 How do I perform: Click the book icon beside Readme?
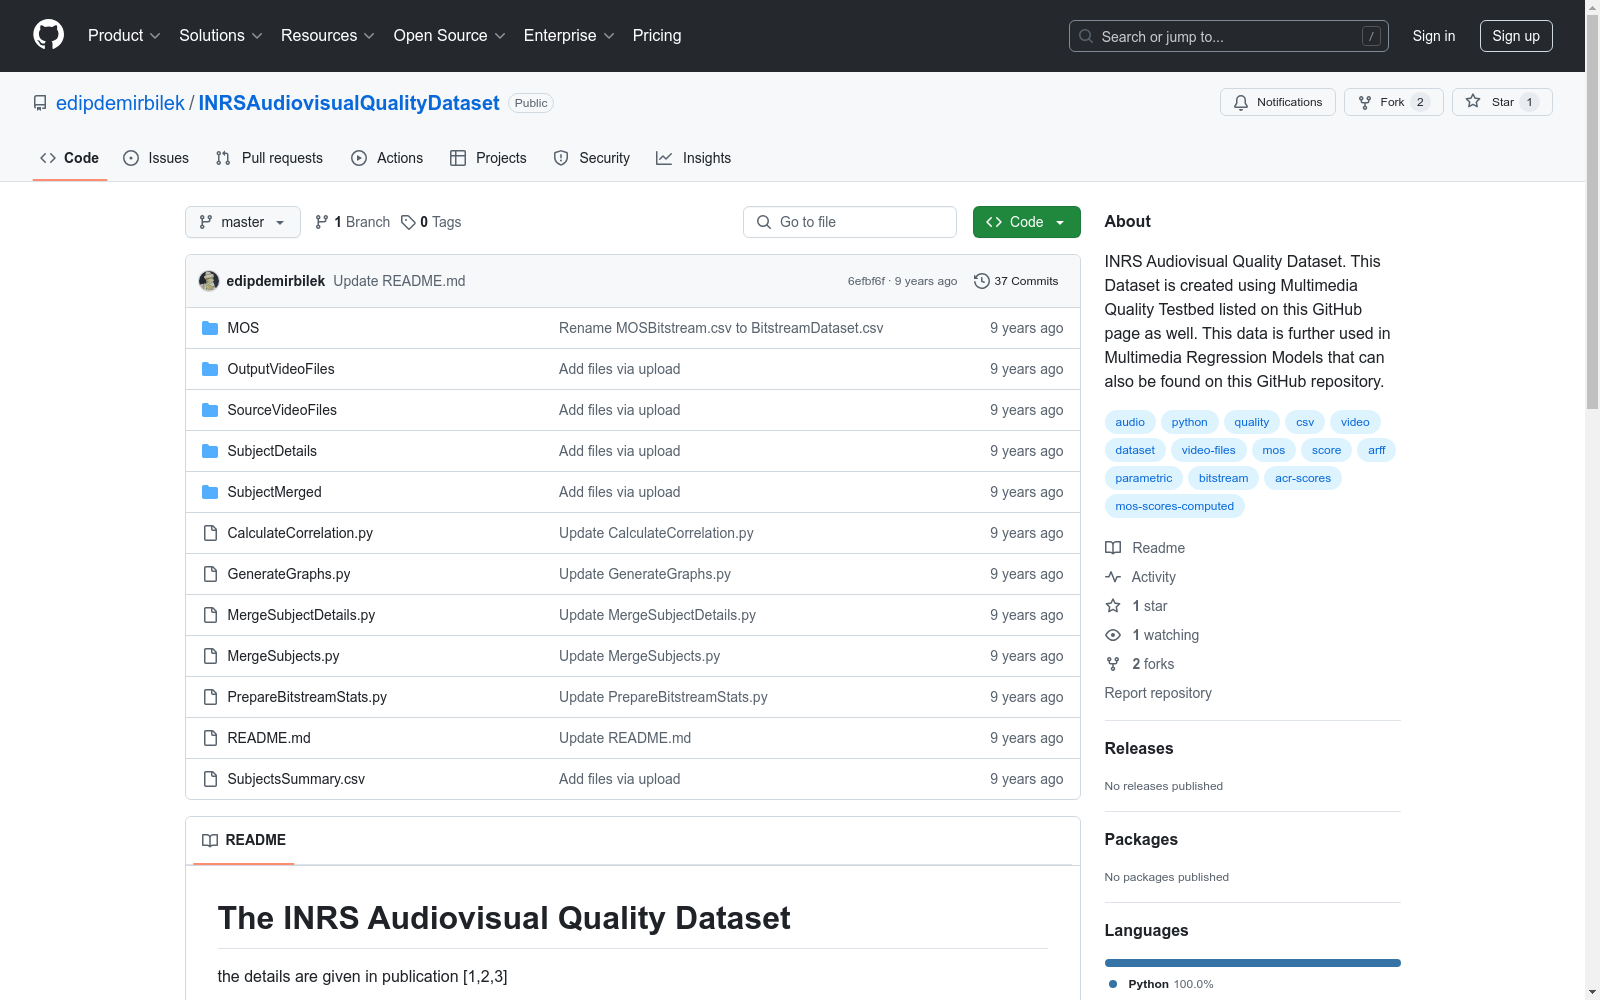click(x=1113, y=548)
